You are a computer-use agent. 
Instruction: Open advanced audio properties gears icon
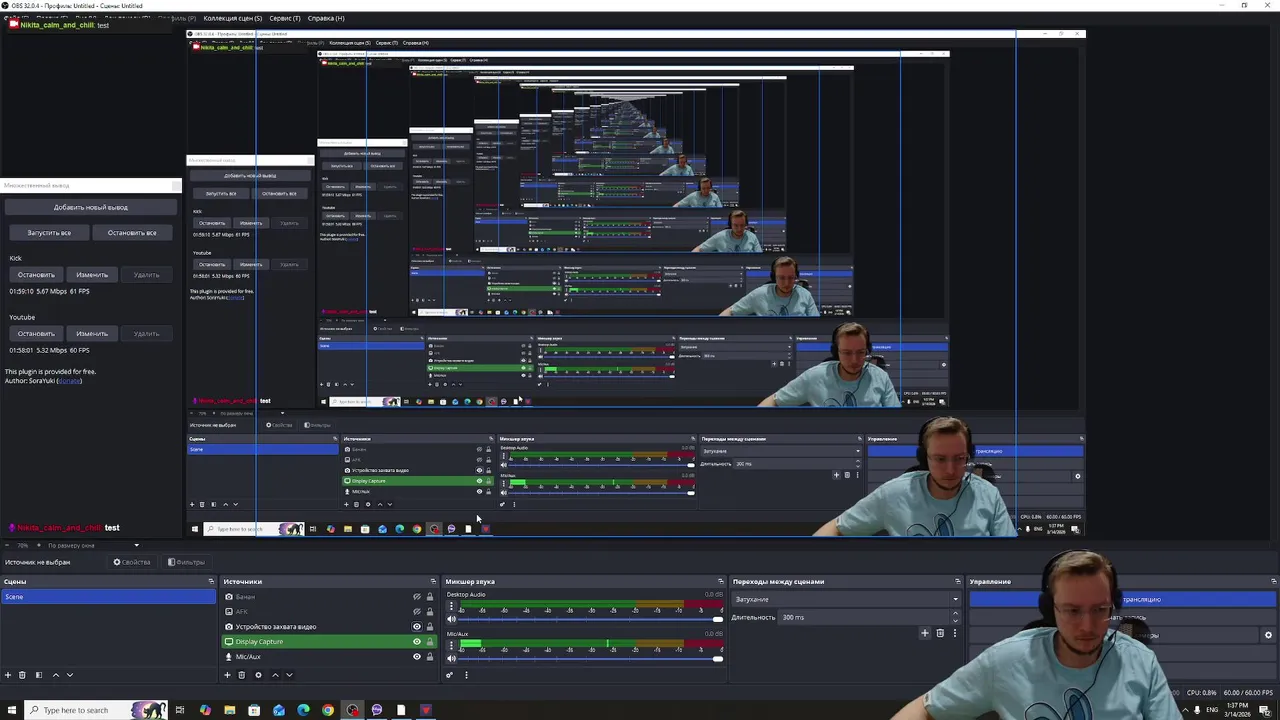449,675
